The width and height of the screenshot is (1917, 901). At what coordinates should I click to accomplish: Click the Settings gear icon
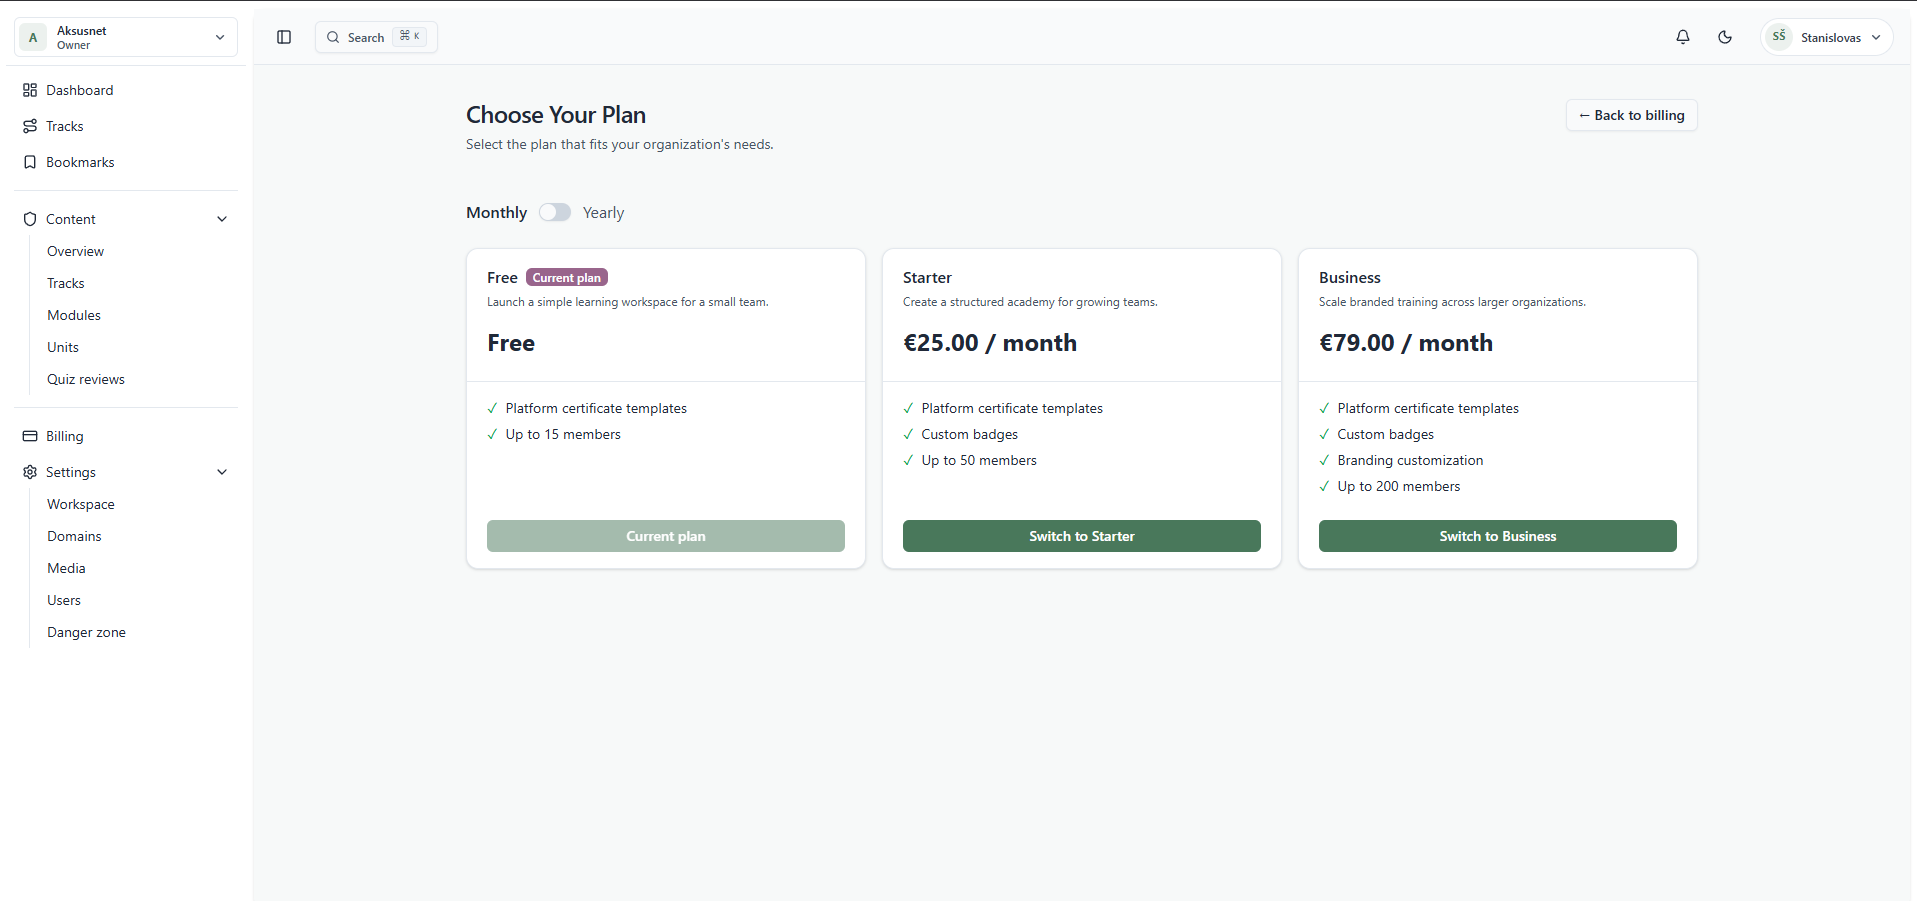(x=30, y=472)
